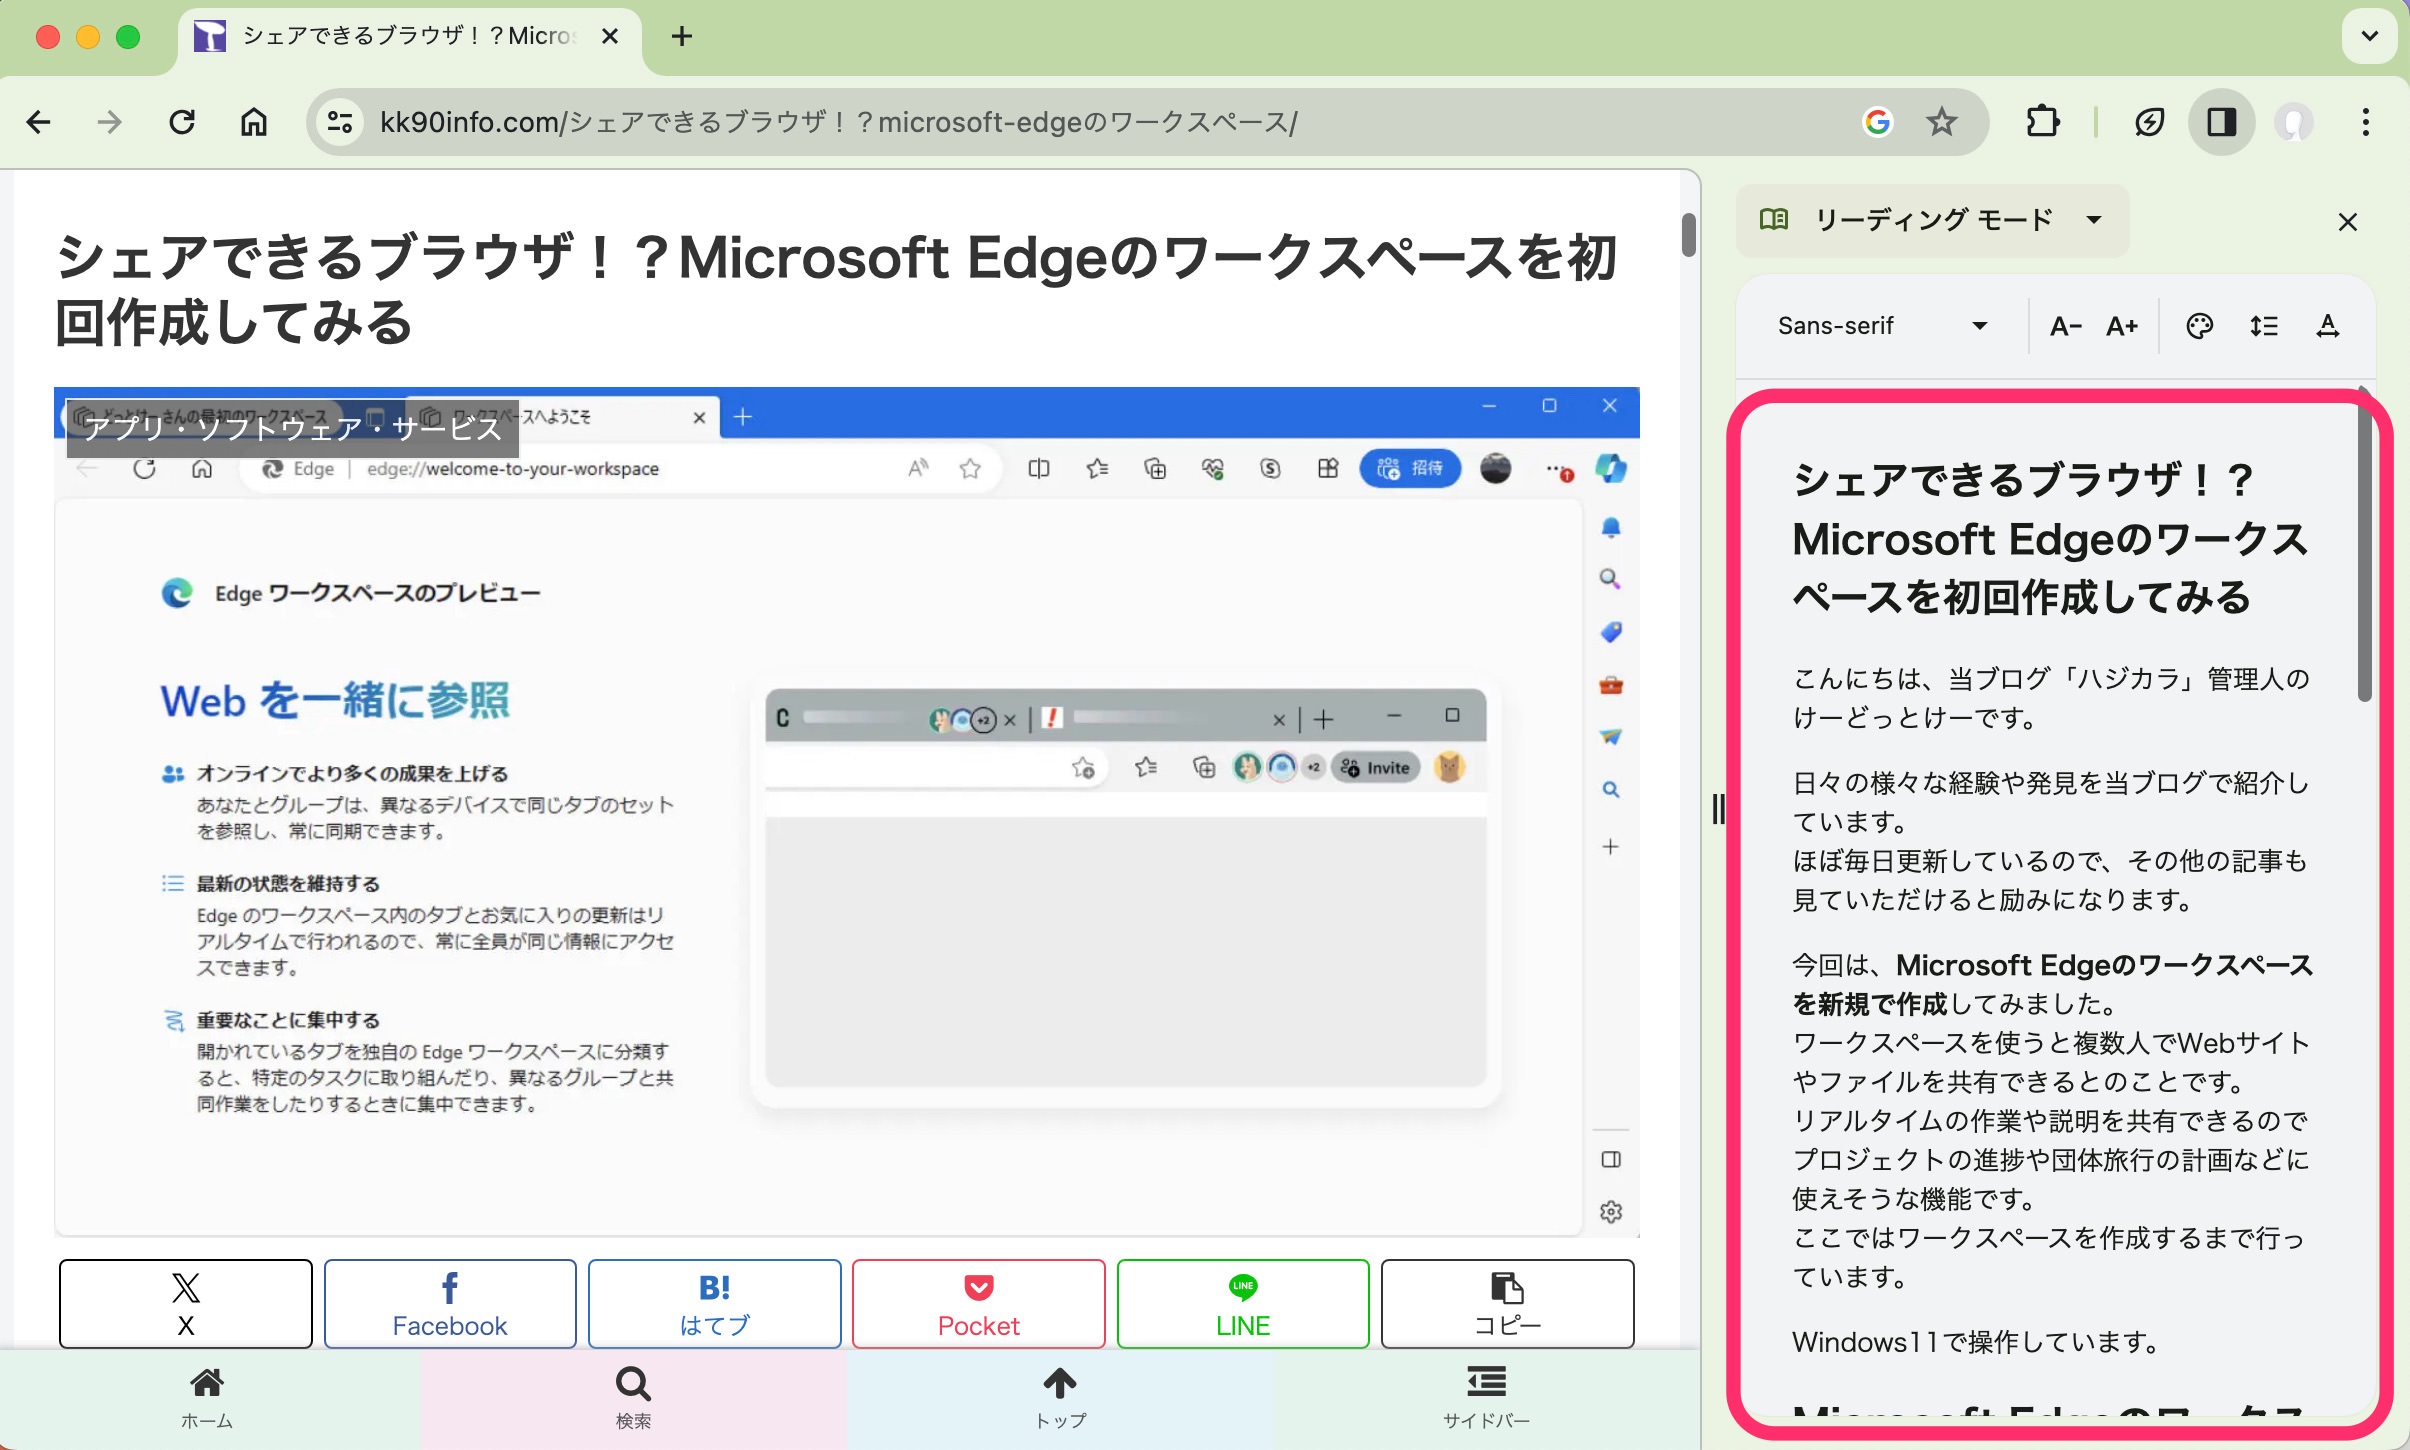Click the text Windows11で操作しています。
The width and height of the screenshot is (2410, 1450).
coord(1977,1342)
